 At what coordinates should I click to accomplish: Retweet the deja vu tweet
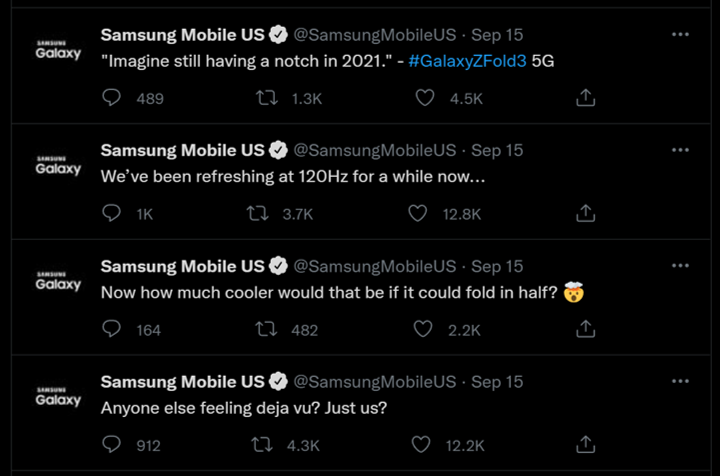[263, 445]
